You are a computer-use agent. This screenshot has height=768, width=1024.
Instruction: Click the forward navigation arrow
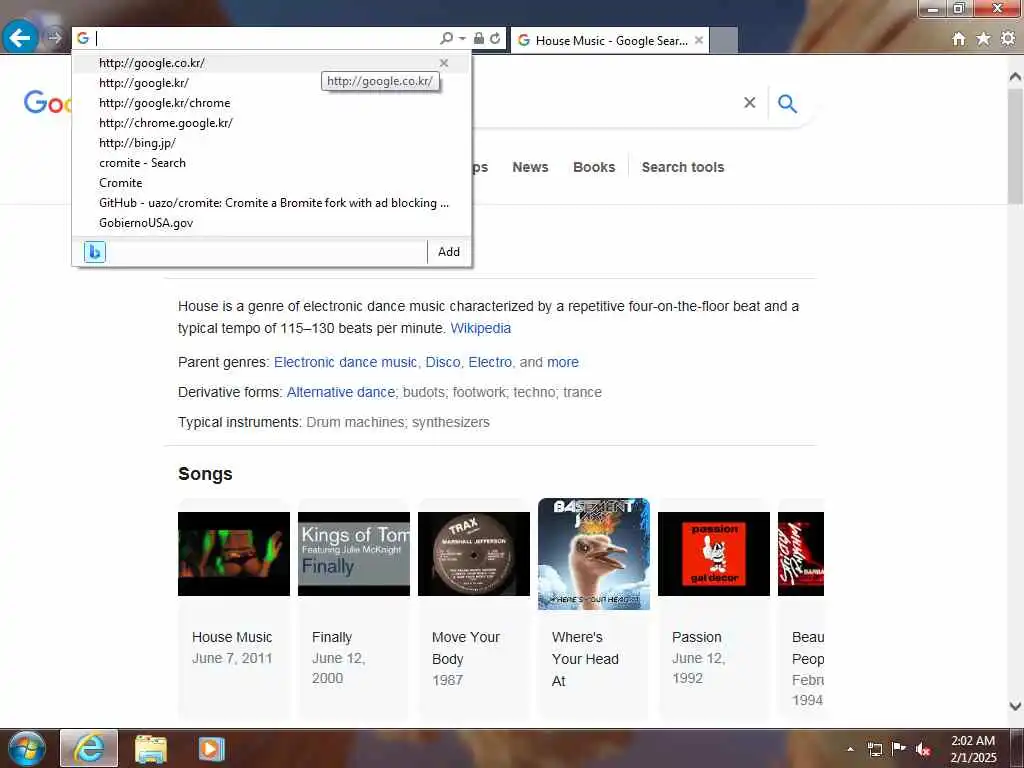click(x=55, y=38)
